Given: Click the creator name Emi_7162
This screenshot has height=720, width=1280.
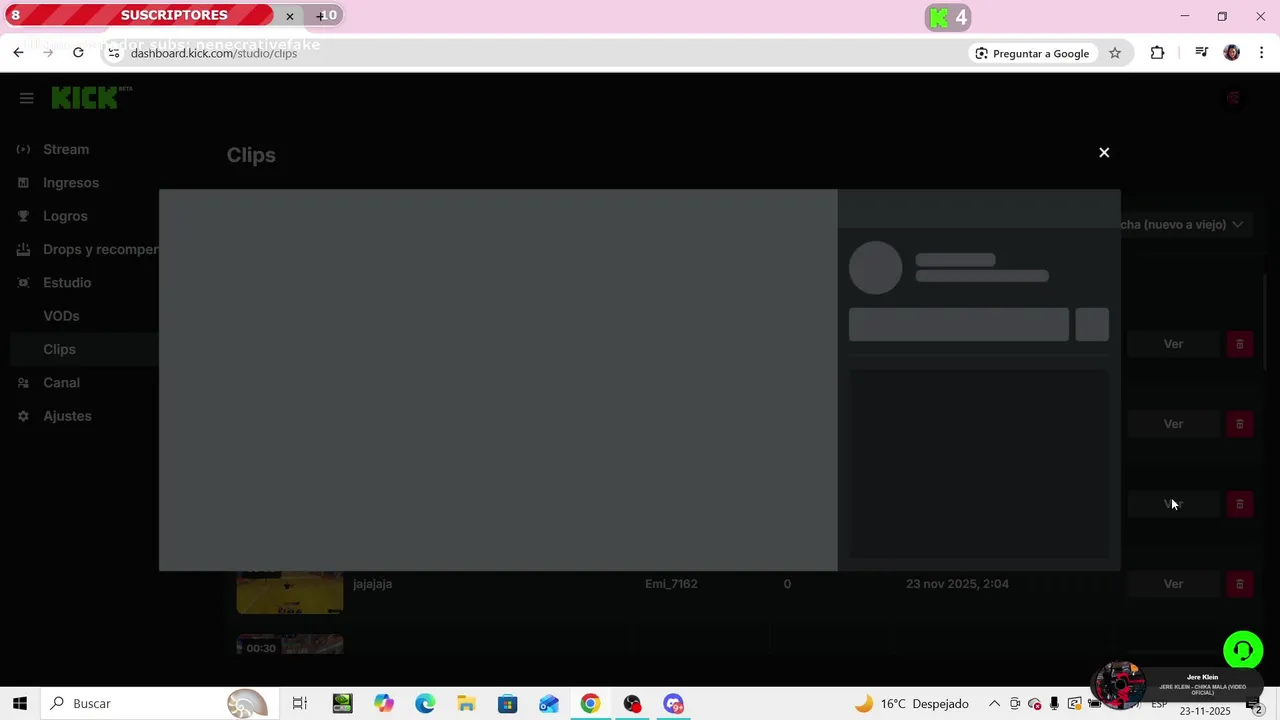Looking at the screenshot, I should tap(671, 584).
